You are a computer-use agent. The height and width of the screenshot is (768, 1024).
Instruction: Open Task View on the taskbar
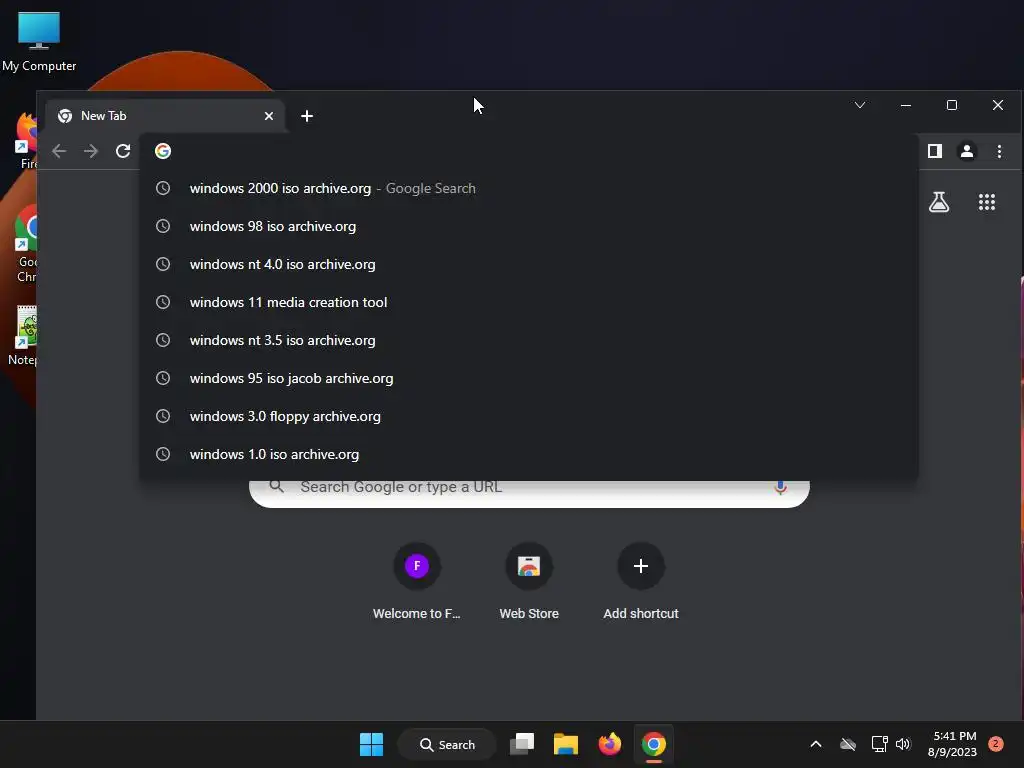522,744
